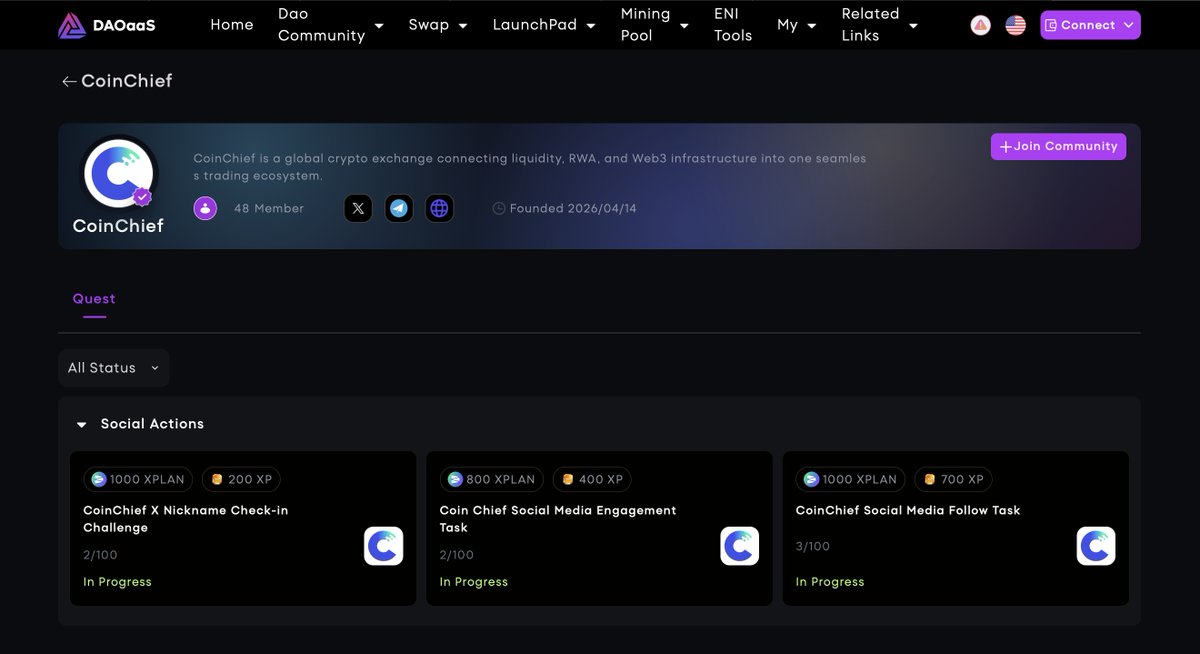1200x654 pixels.
Task: Click the XP coin icon beside 700 XP
Action: pos(930,479)
